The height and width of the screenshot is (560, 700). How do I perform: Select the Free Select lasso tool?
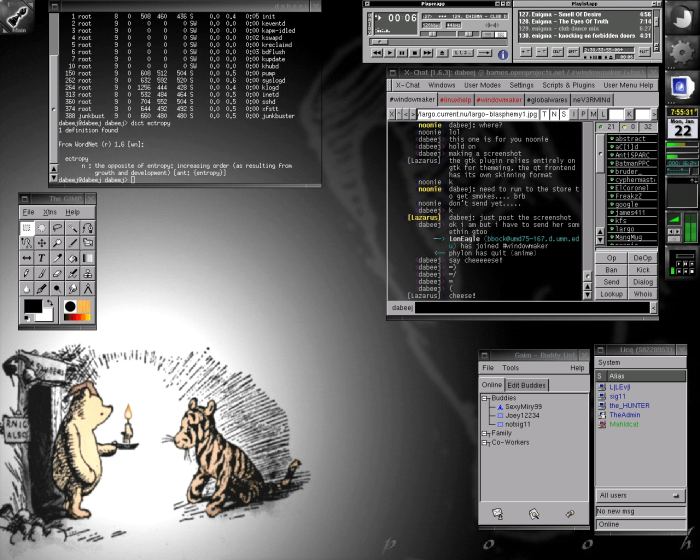57,228
